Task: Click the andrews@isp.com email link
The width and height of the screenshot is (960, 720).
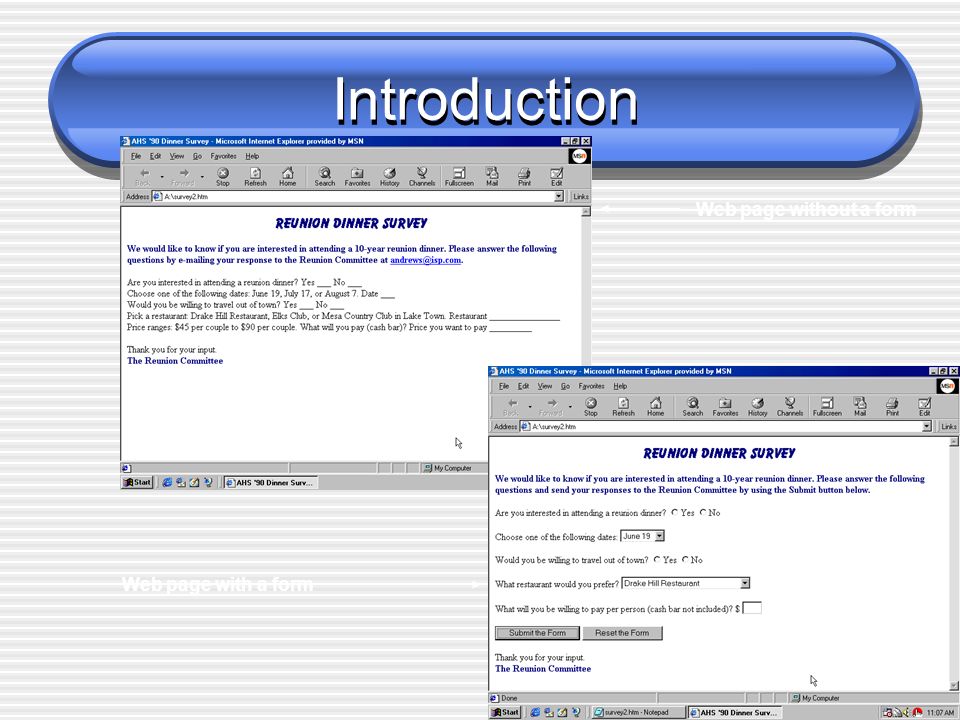Action: pyautogui.click(x=426, y=260)
